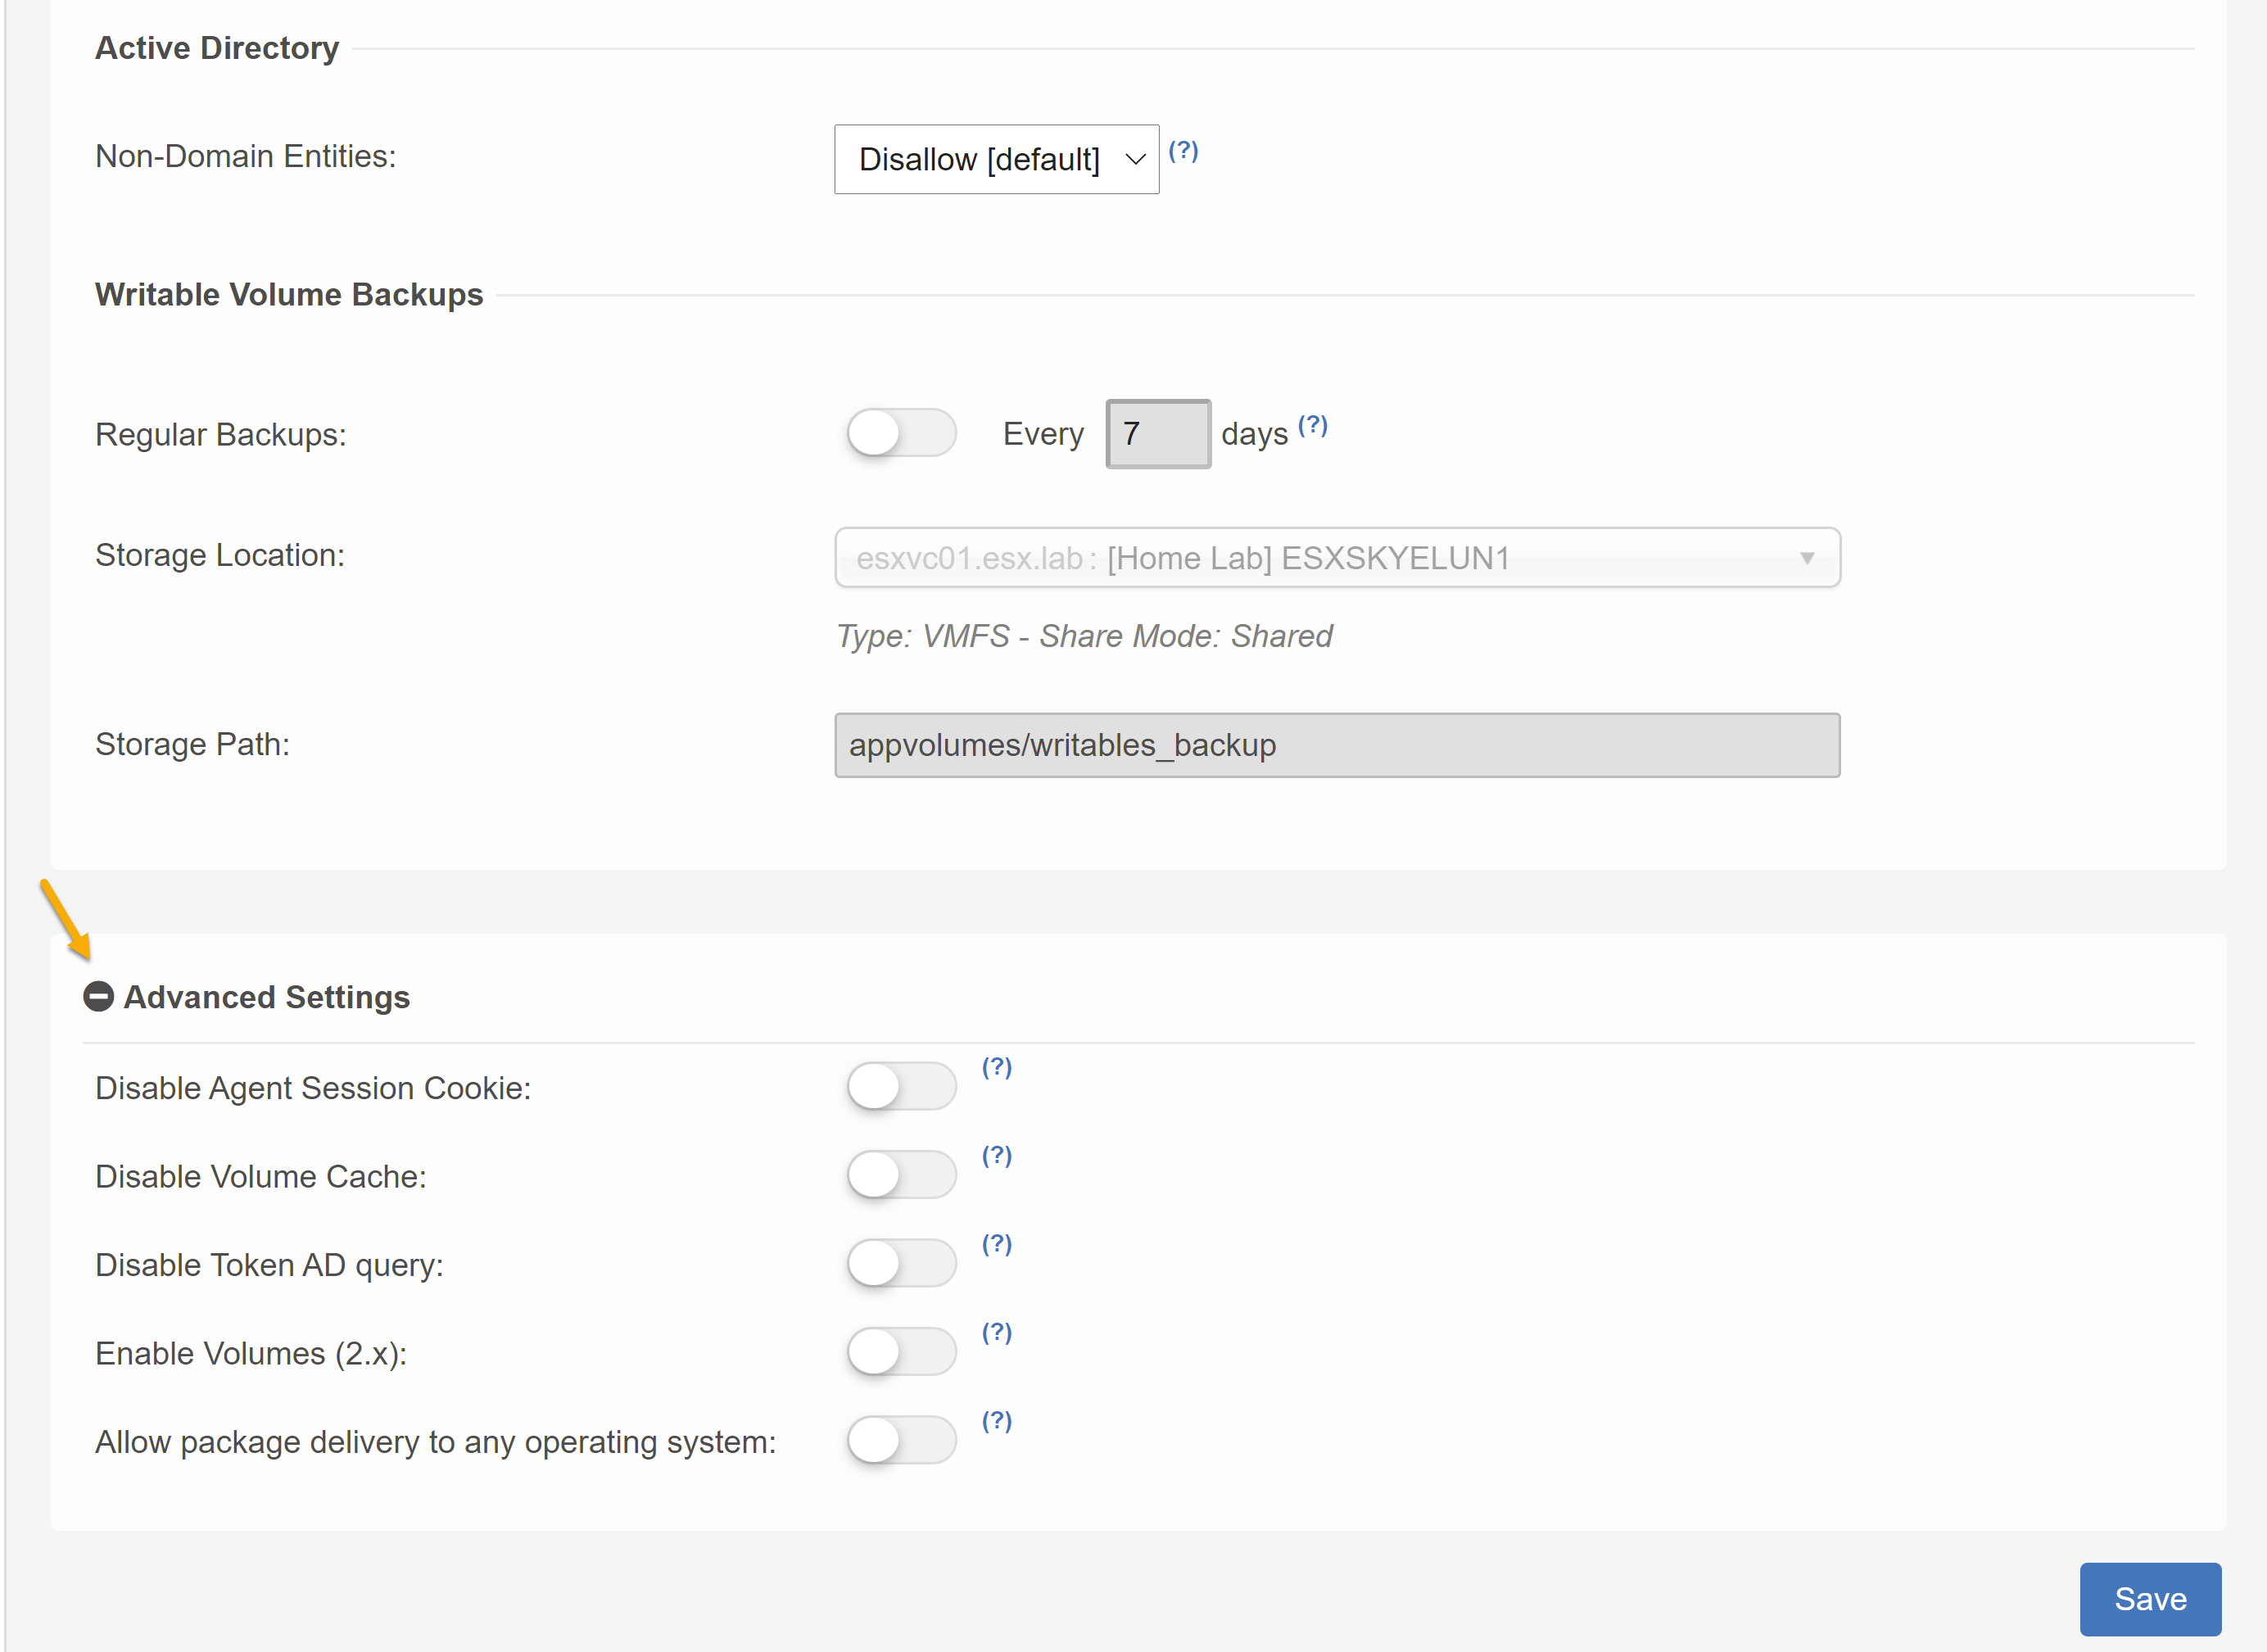Click the Type: VMFS - Share Mode text

(x=1084, y=636)
